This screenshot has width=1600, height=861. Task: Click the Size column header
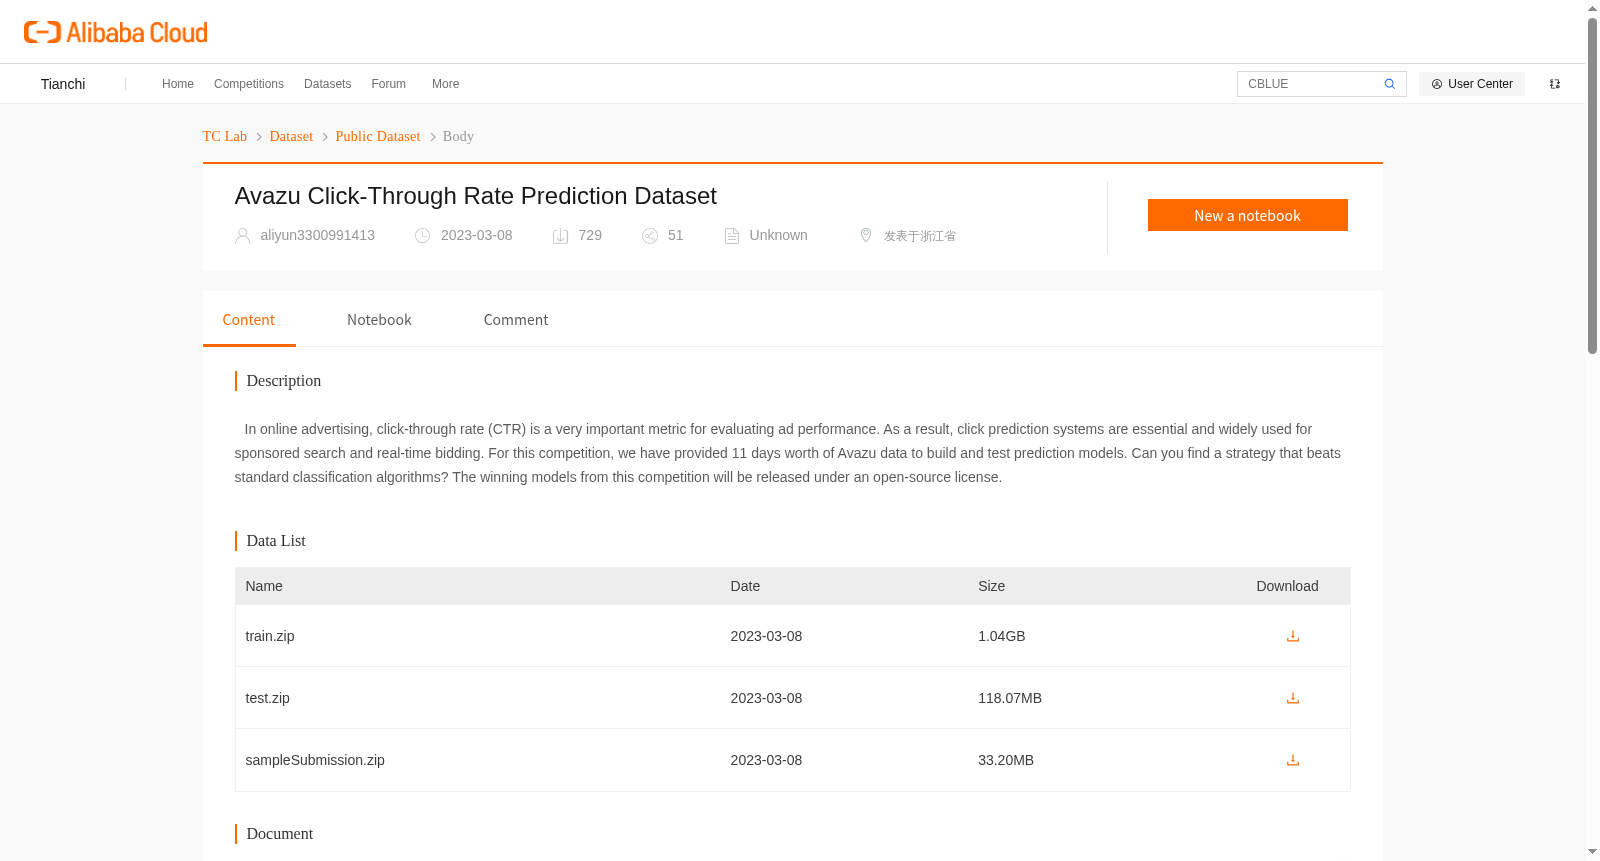pos(992,586)
